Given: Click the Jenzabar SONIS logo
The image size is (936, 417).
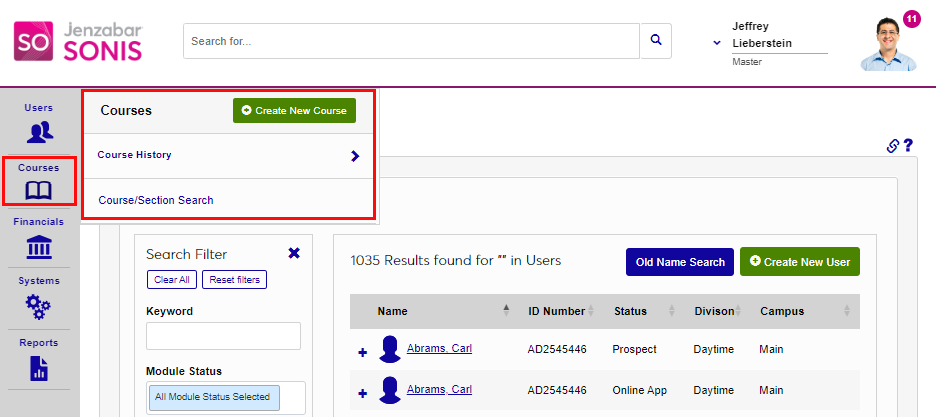Looking at the screenshot, I should pyautogui.click(x=78, y=42).
